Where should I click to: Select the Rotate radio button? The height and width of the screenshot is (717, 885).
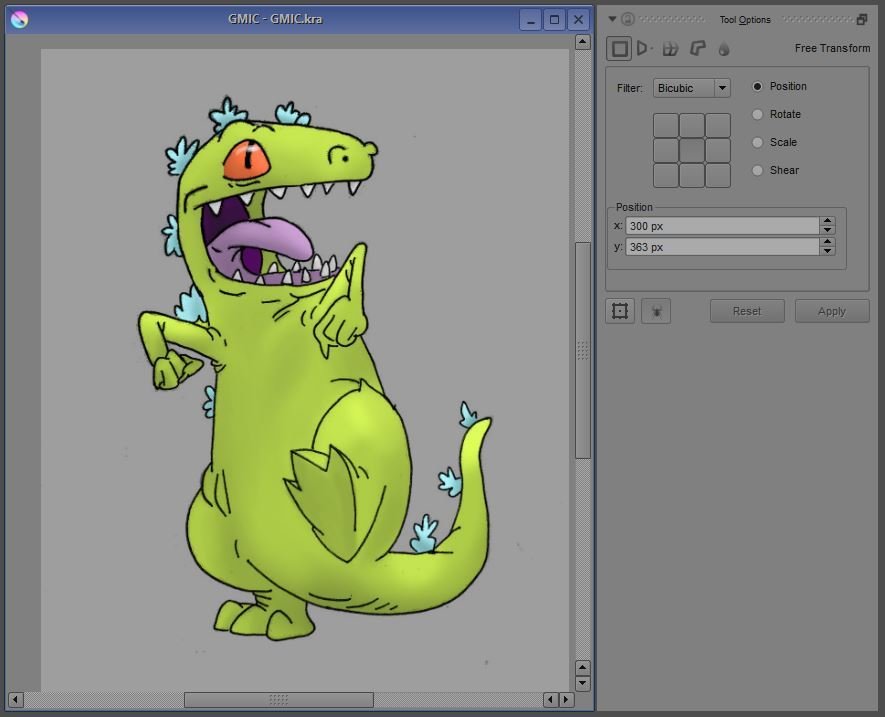pos(757,114)
